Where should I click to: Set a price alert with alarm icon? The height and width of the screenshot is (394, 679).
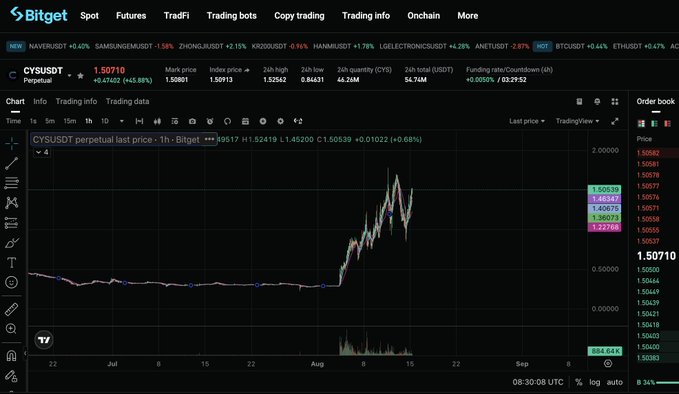pos(210,121)
